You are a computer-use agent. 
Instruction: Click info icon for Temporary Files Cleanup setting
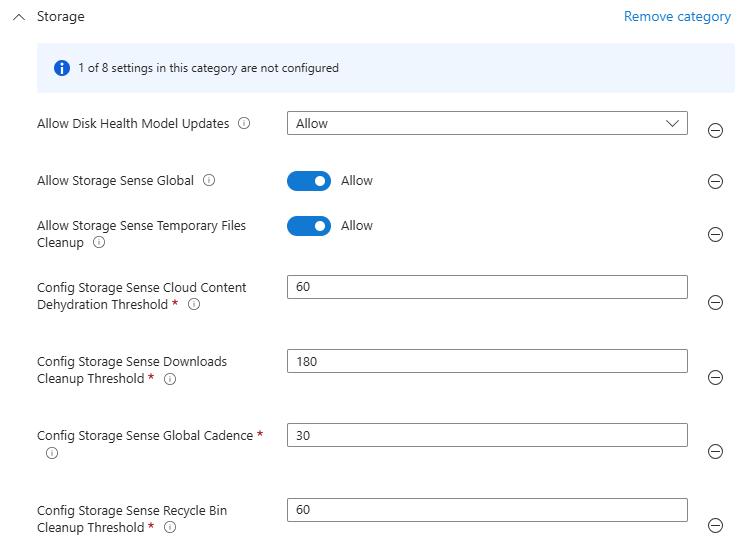(99, 243)
